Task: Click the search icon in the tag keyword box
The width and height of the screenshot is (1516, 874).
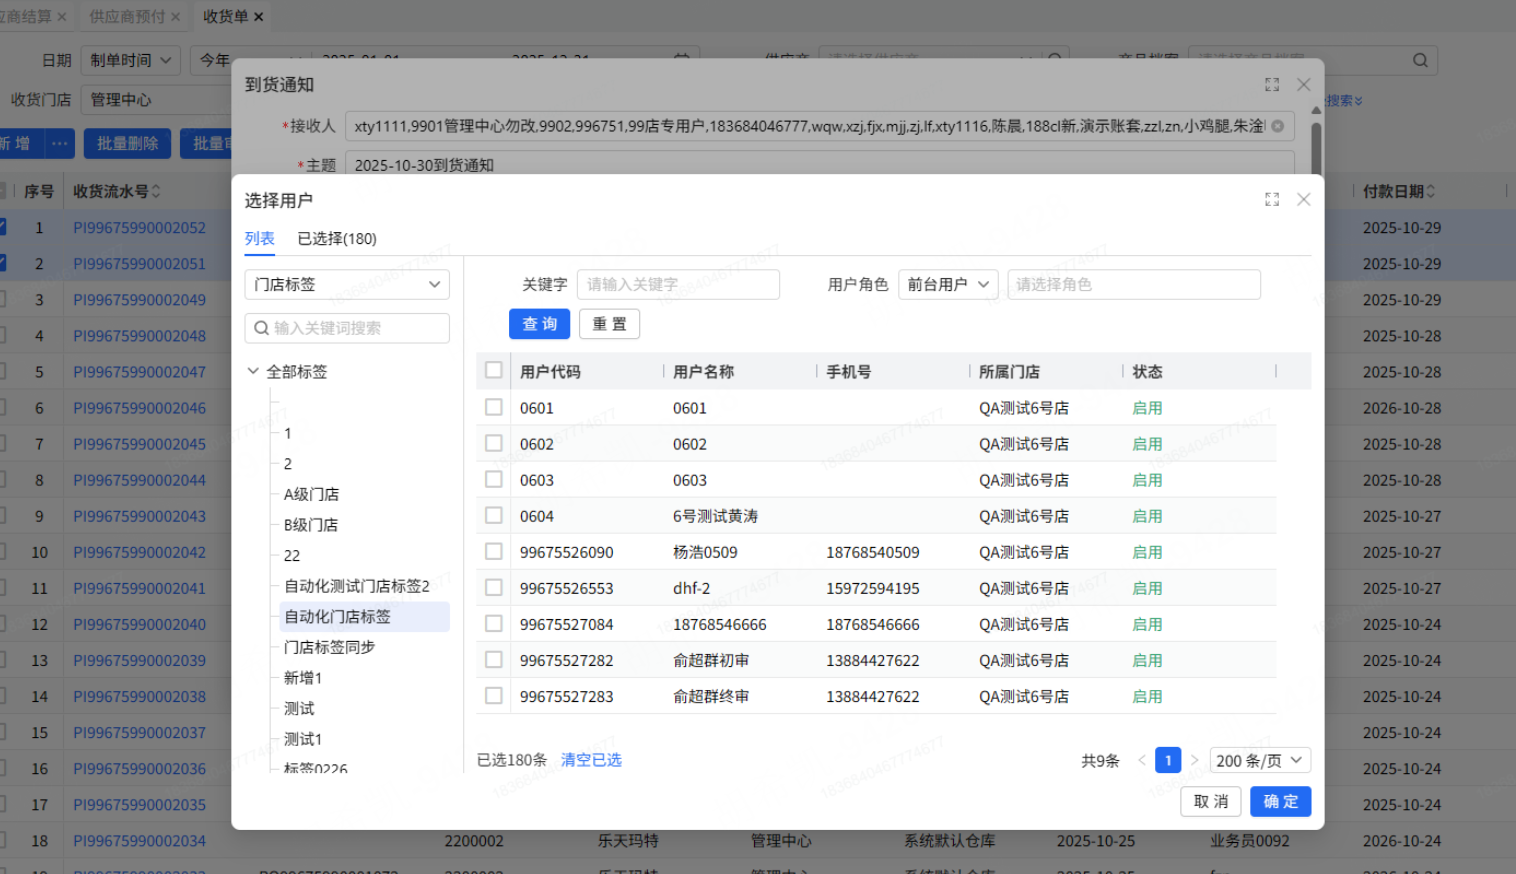Action: point(262,328)
